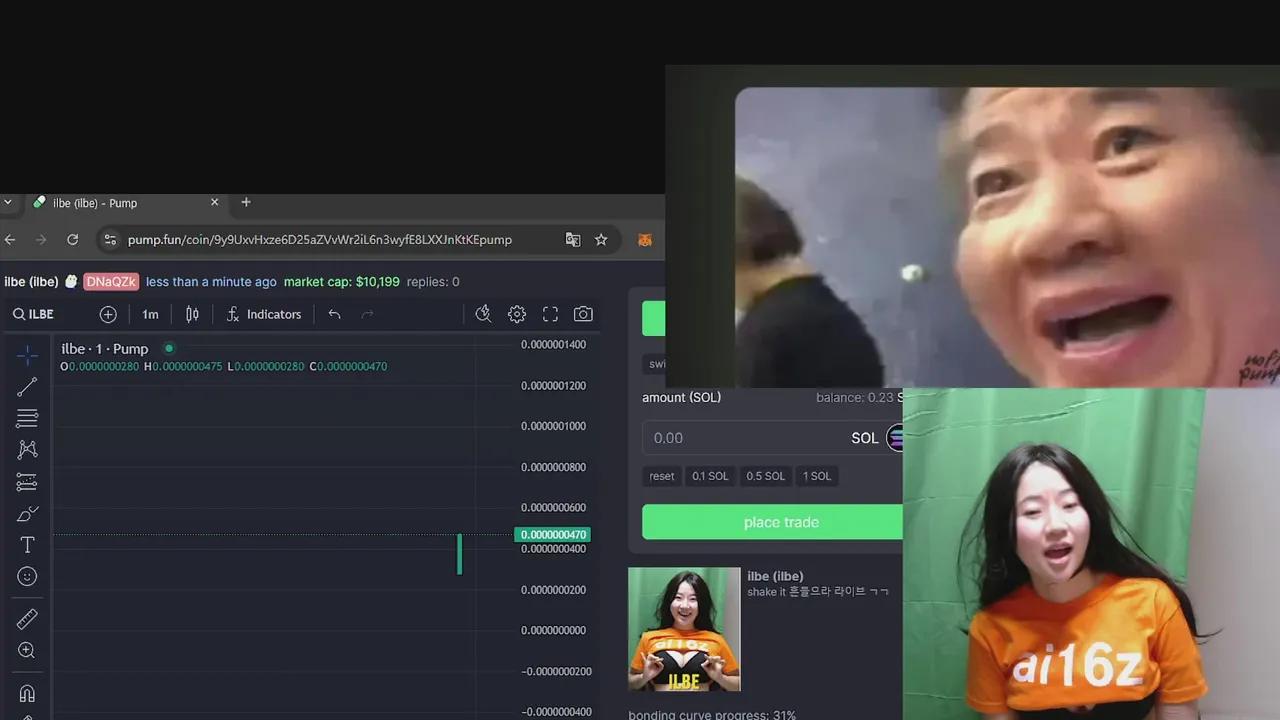Translate this page icon
Image resolution: width=1280 pixels, height=720 pixels.
click(x=573, y=240)
